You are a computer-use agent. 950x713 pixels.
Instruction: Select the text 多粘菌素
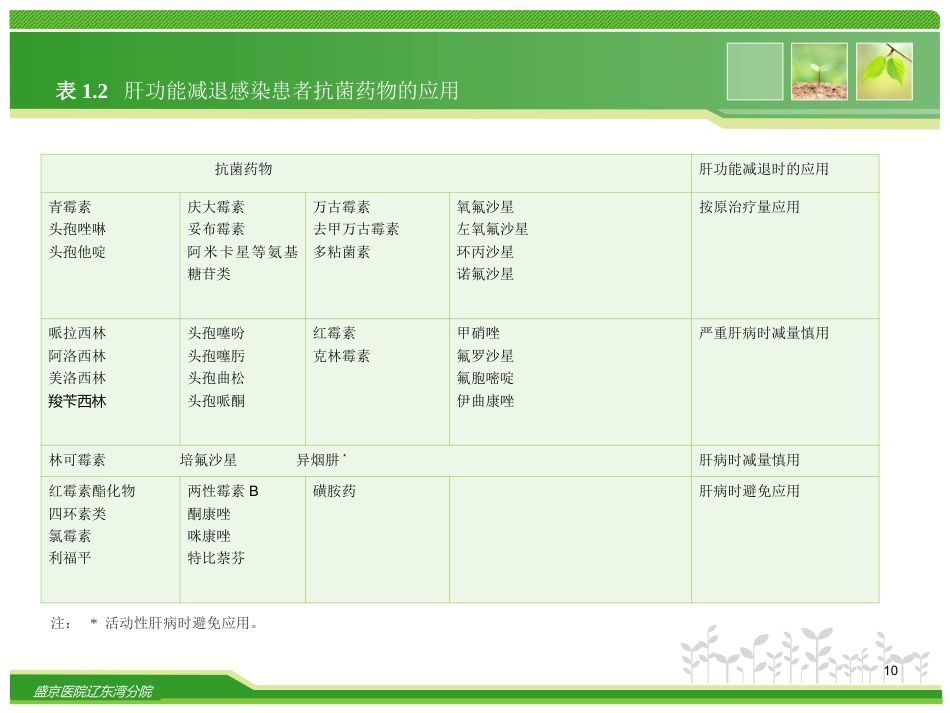341,252
